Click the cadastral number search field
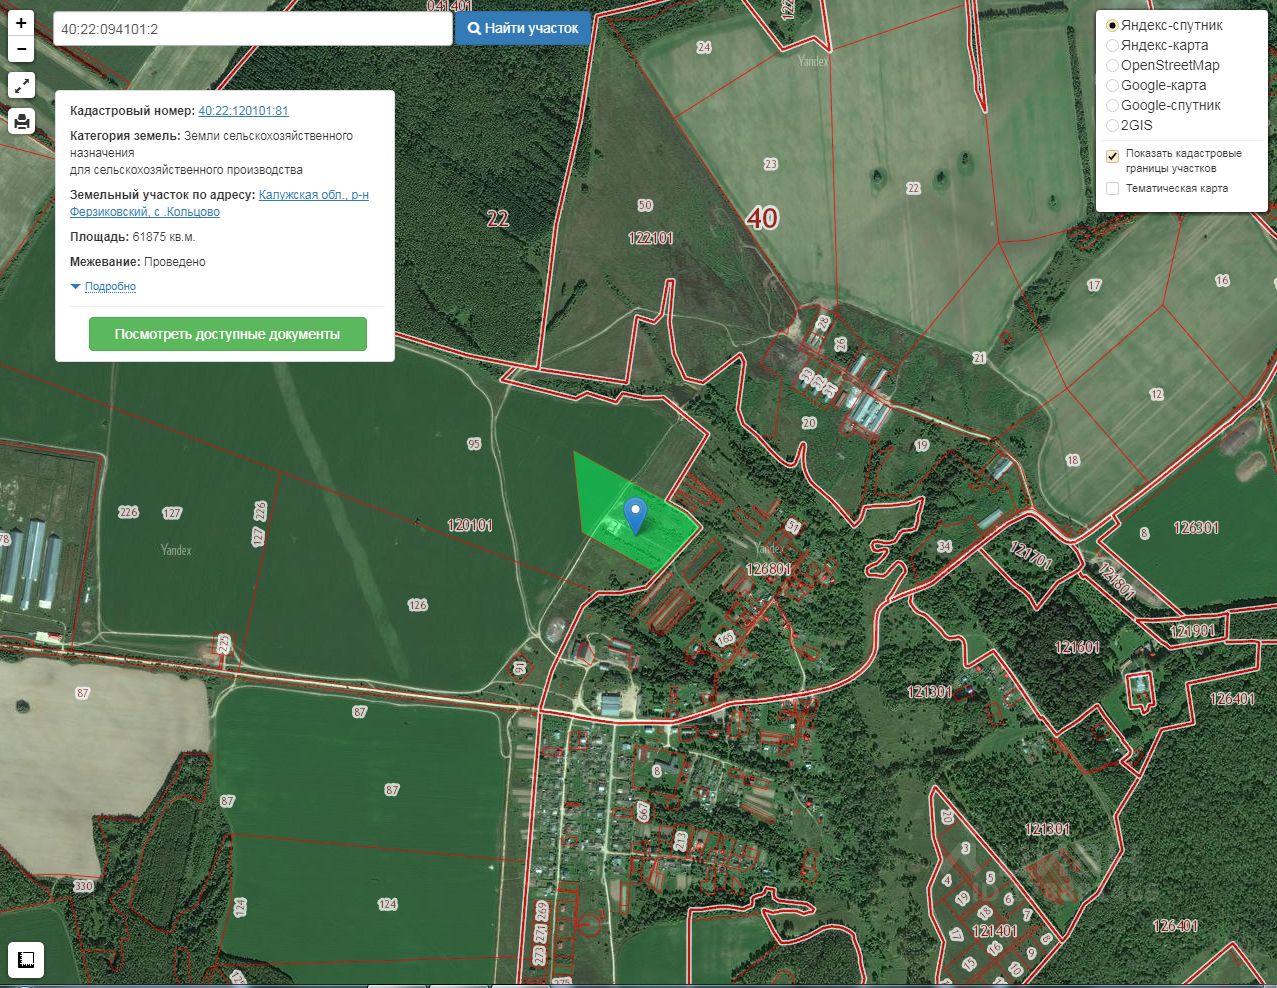Screen dimensions: 1277x988 (x=253, y=29)
